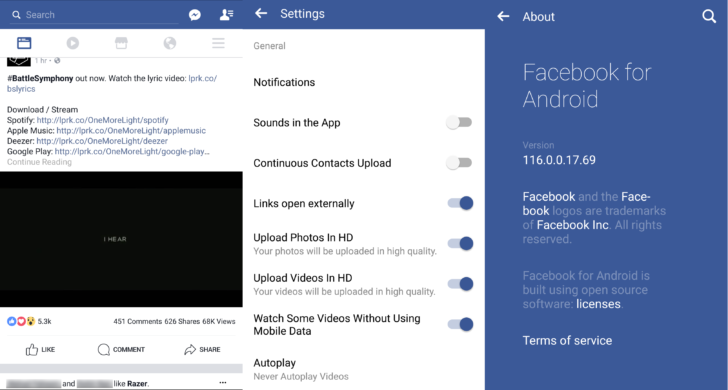Viewport: 728px width, 390px height.
Task: Click the search magnifier in the feed header
Action: pyautogui.click(x=16, y=15)
